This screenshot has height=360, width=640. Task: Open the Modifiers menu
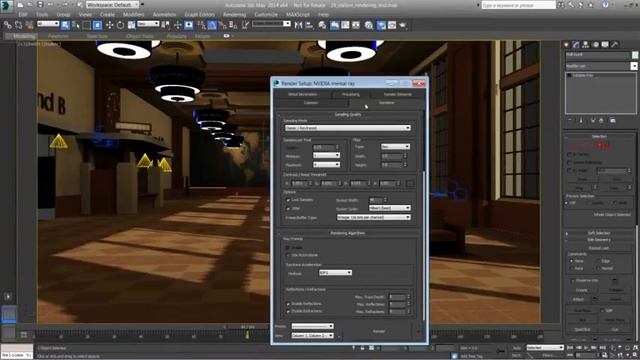(x=133, y=14)
